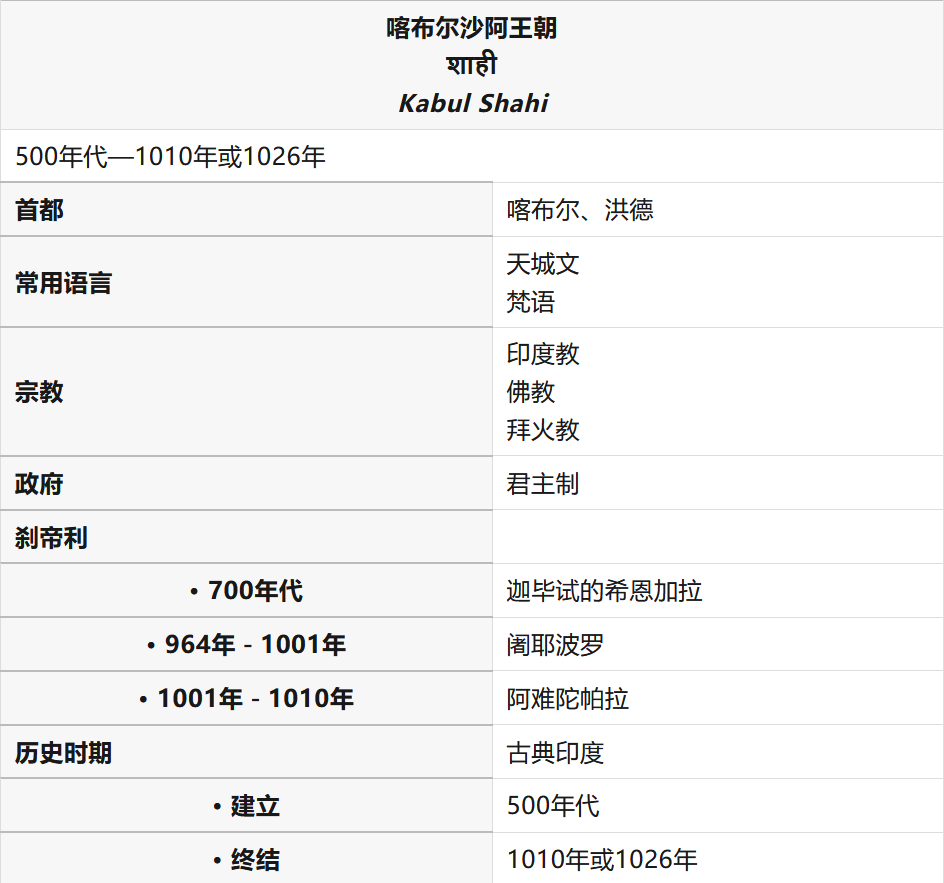Click the 历史时期 row label
This screenshot has height=883, width=944.
click(x=64, y=752)
